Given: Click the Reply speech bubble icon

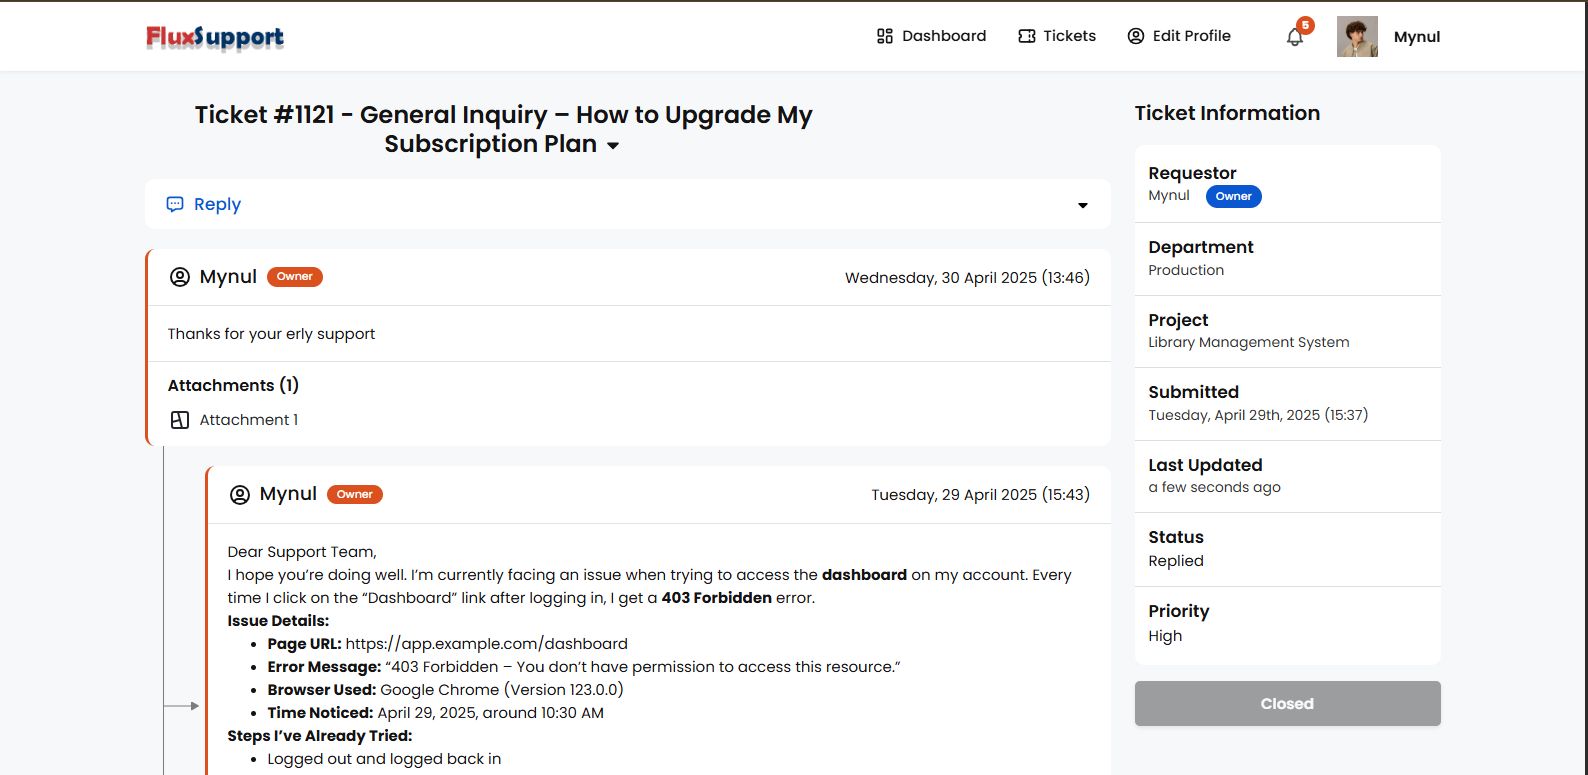Looking at the screenshot, I should point(175,204).
